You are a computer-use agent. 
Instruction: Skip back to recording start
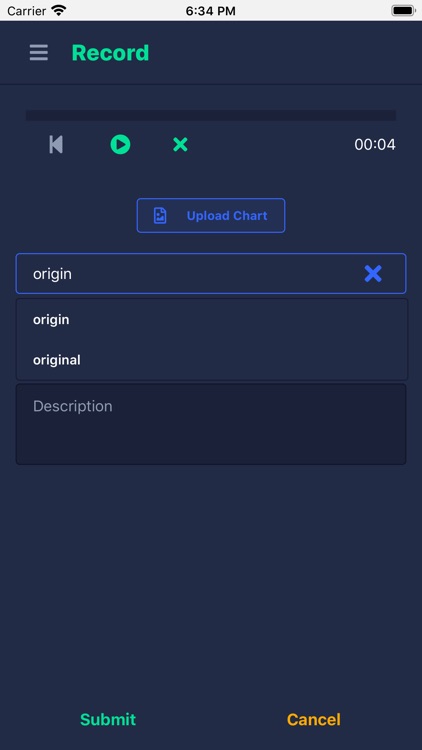point(56,144)
